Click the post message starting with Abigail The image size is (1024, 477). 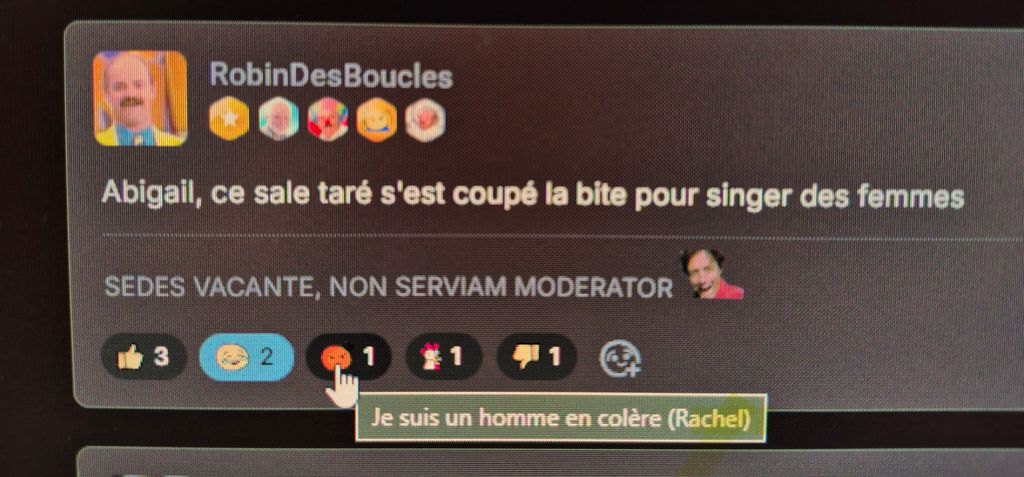coord(533,194)
